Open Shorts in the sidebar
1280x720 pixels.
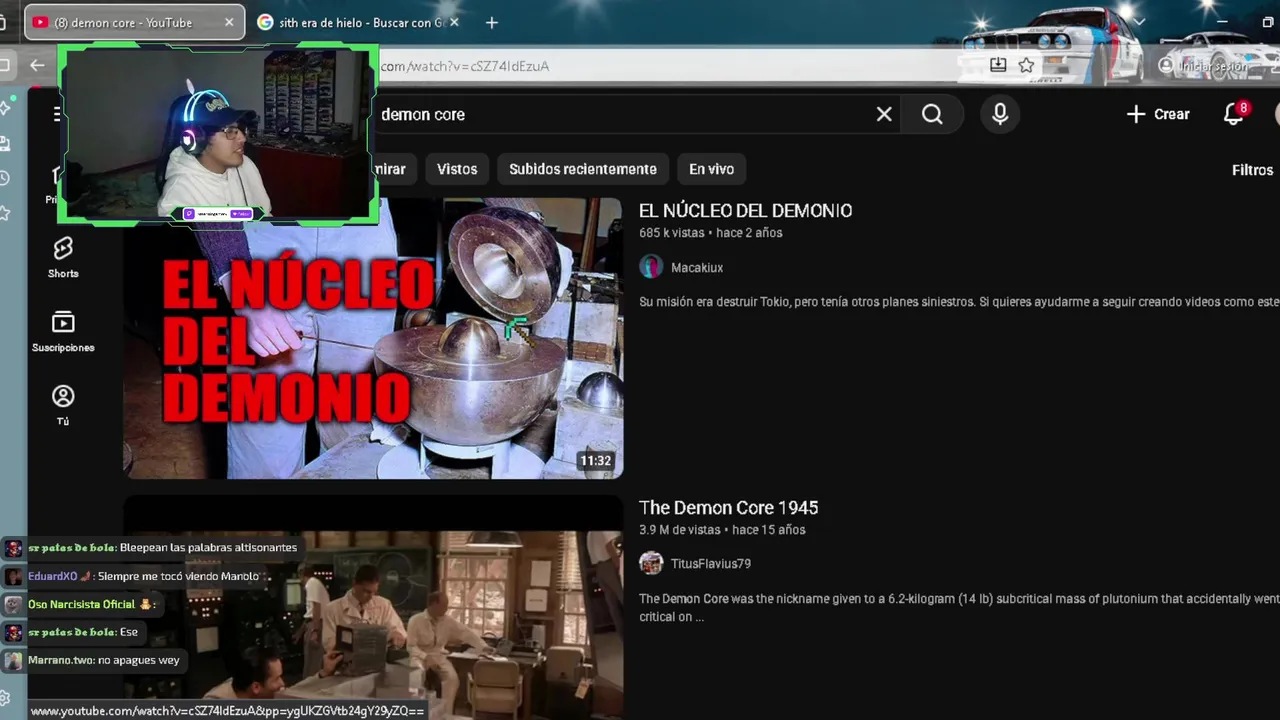pos(63,257)
